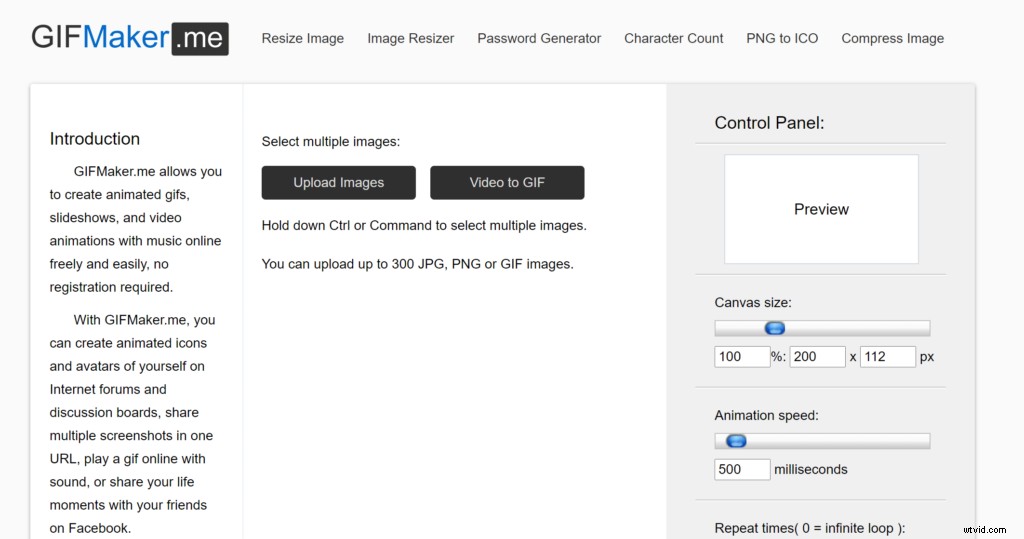This screenshot has width=1024, height=539.
Task: Open the Image Resizer link
Action: (x=410, y=39)
